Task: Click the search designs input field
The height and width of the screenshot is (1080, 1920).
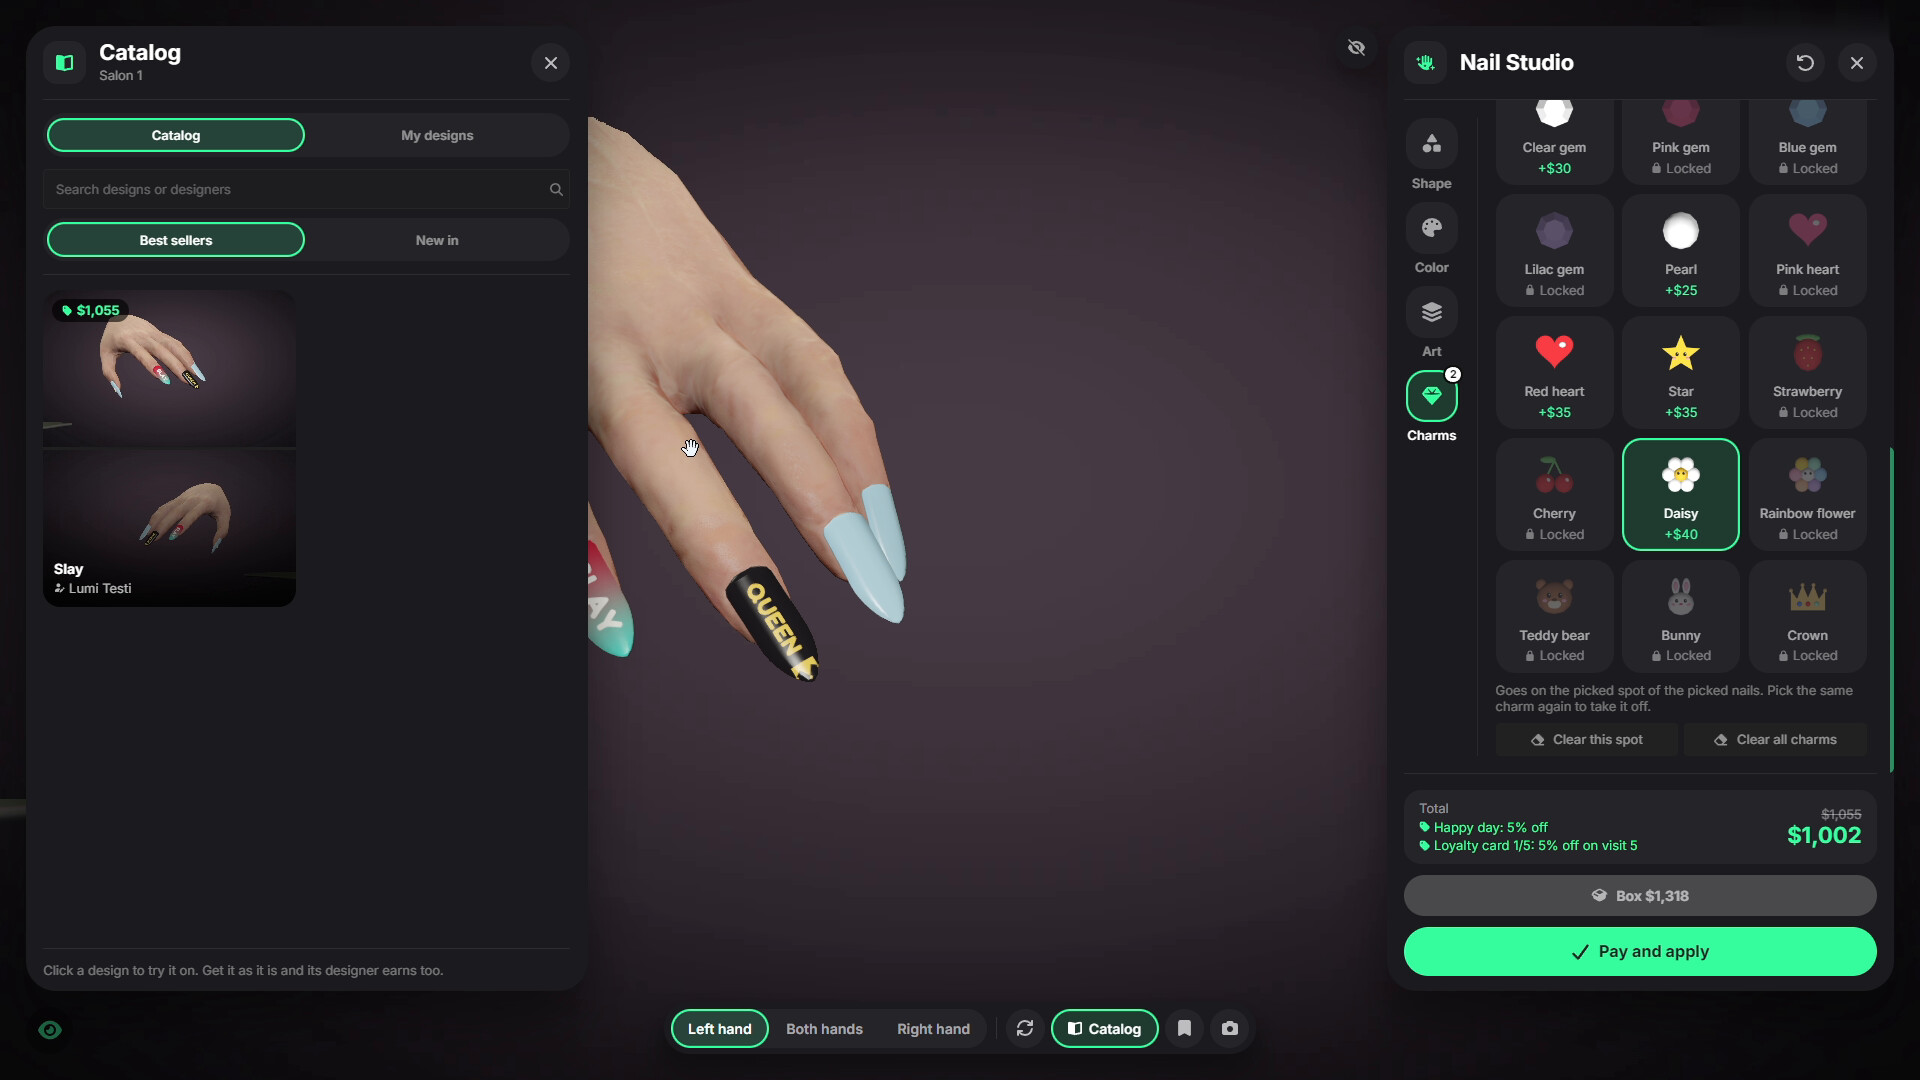Action: pos(306,189)
